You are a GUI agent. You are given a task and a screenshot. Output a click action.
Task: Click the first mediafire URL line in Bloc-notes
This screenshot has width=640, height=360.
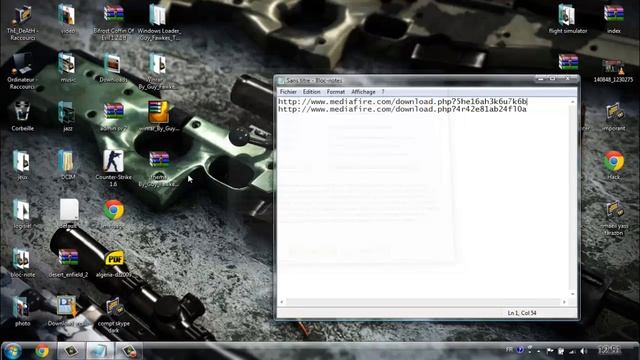tap(403, 102)
